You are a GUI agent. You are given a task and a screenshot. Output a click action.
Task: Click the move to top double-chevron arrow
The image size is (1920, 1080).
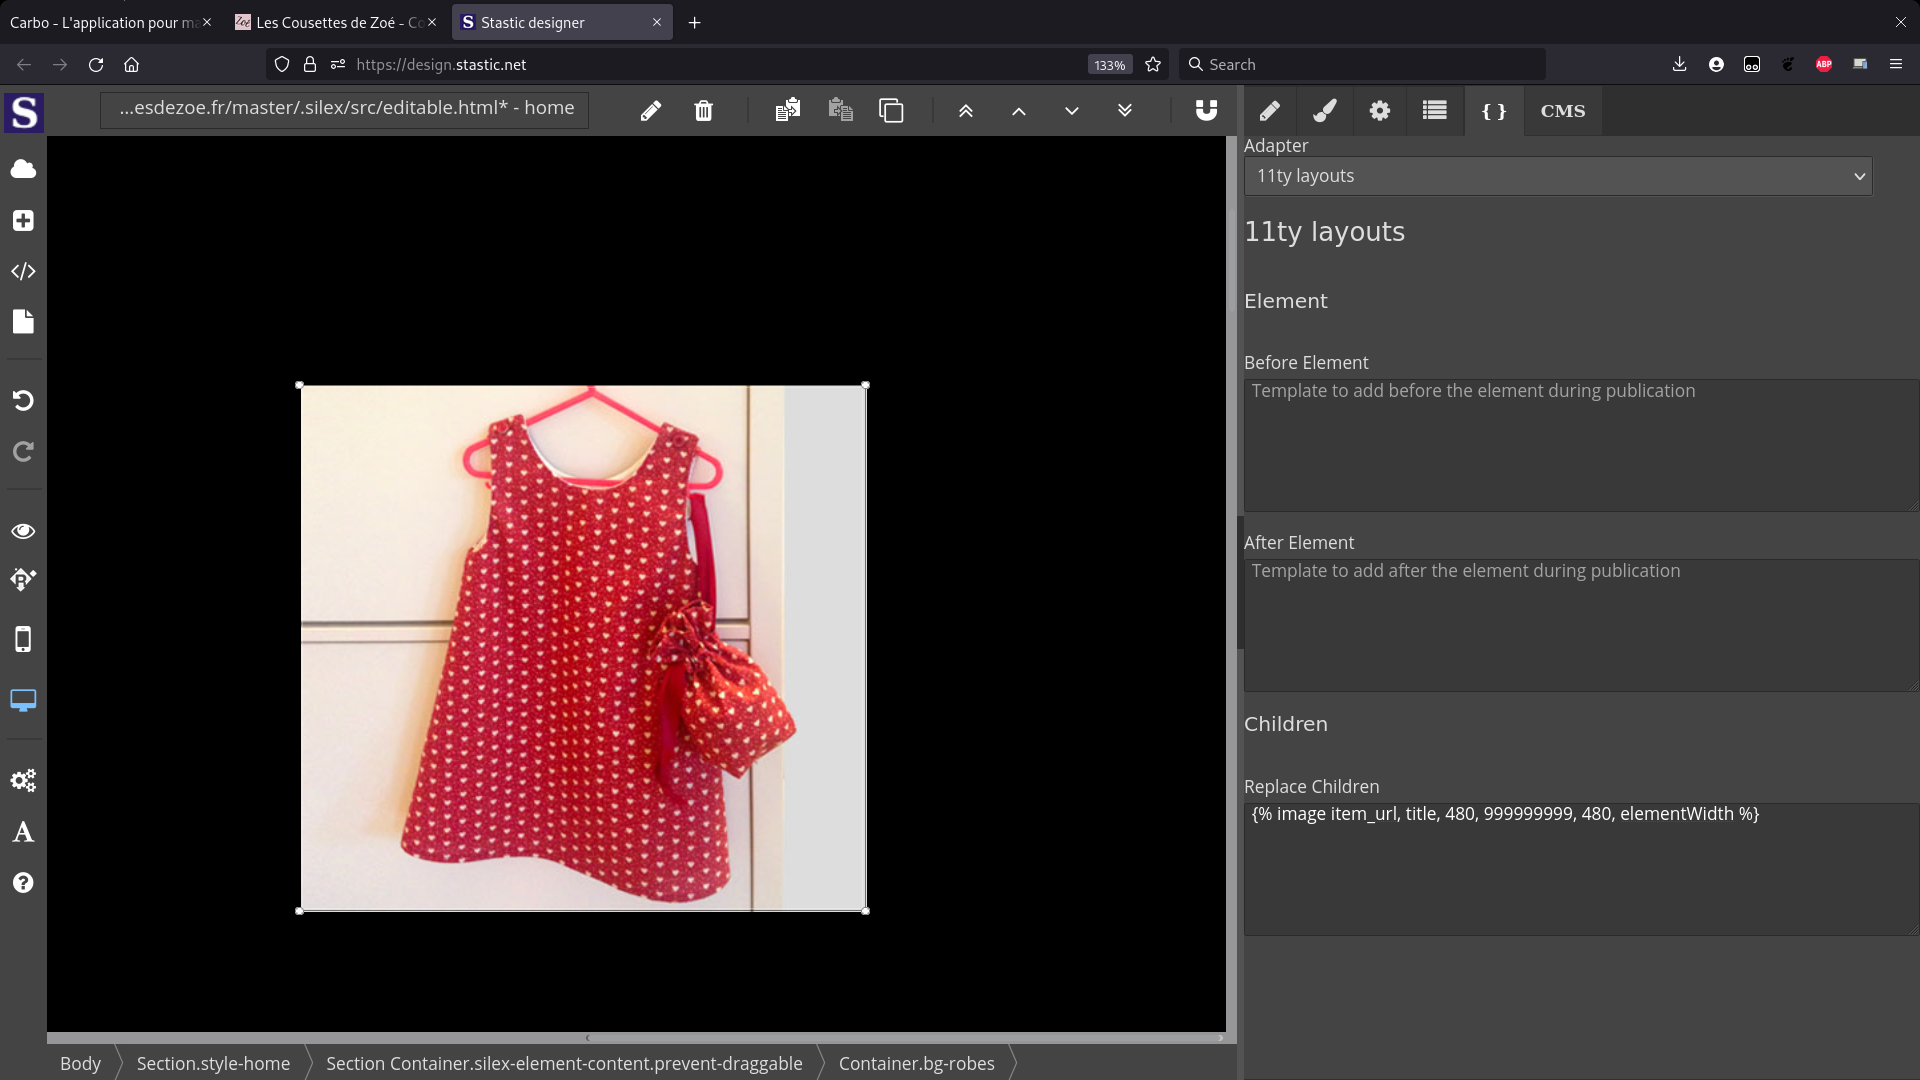point(965,111)
